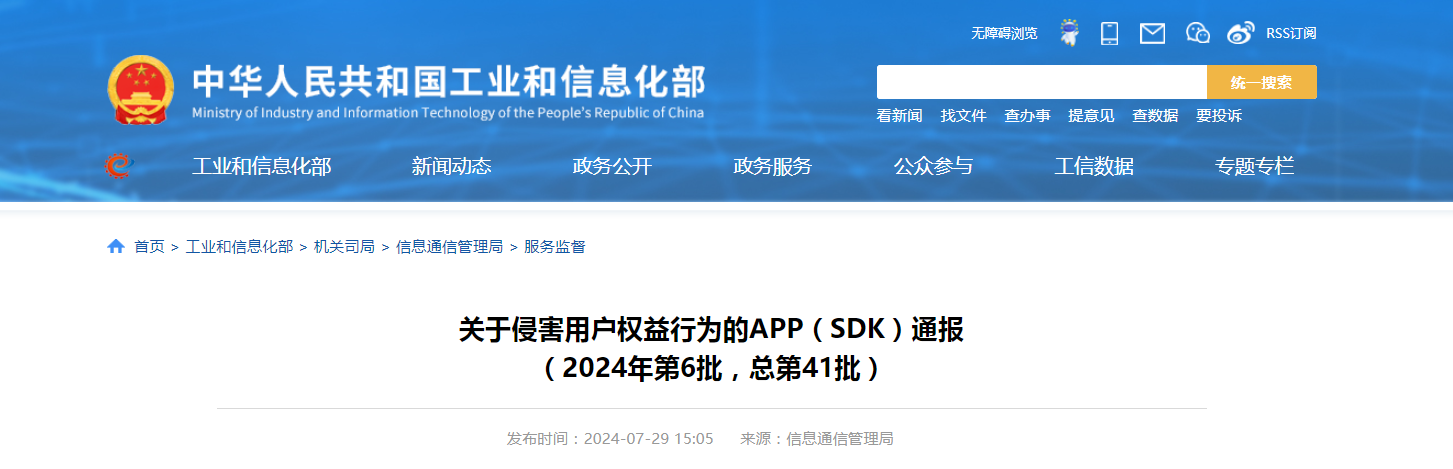The width and height of the screenshot is (1453, 469).
Task: Open the Weibo icon
Action: [x=1241, y=33]
